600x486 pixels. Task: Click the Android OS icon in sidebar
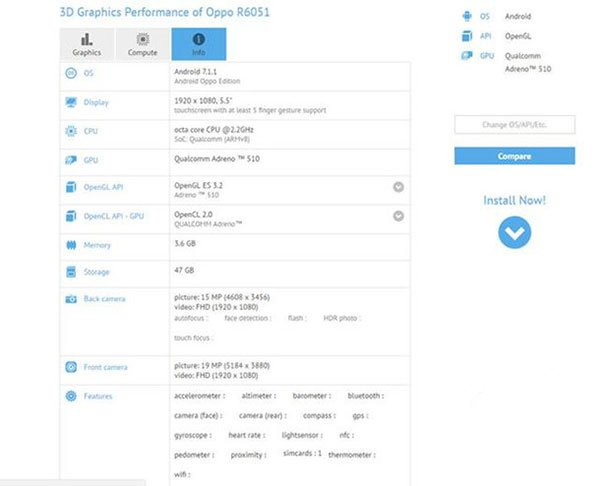click(x=468, y=17)
